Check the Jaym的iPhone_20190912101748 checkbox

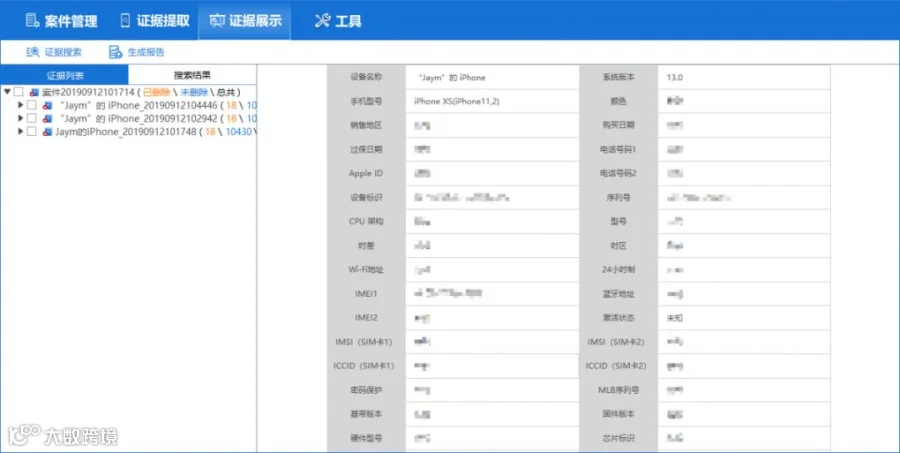[32, 131]
